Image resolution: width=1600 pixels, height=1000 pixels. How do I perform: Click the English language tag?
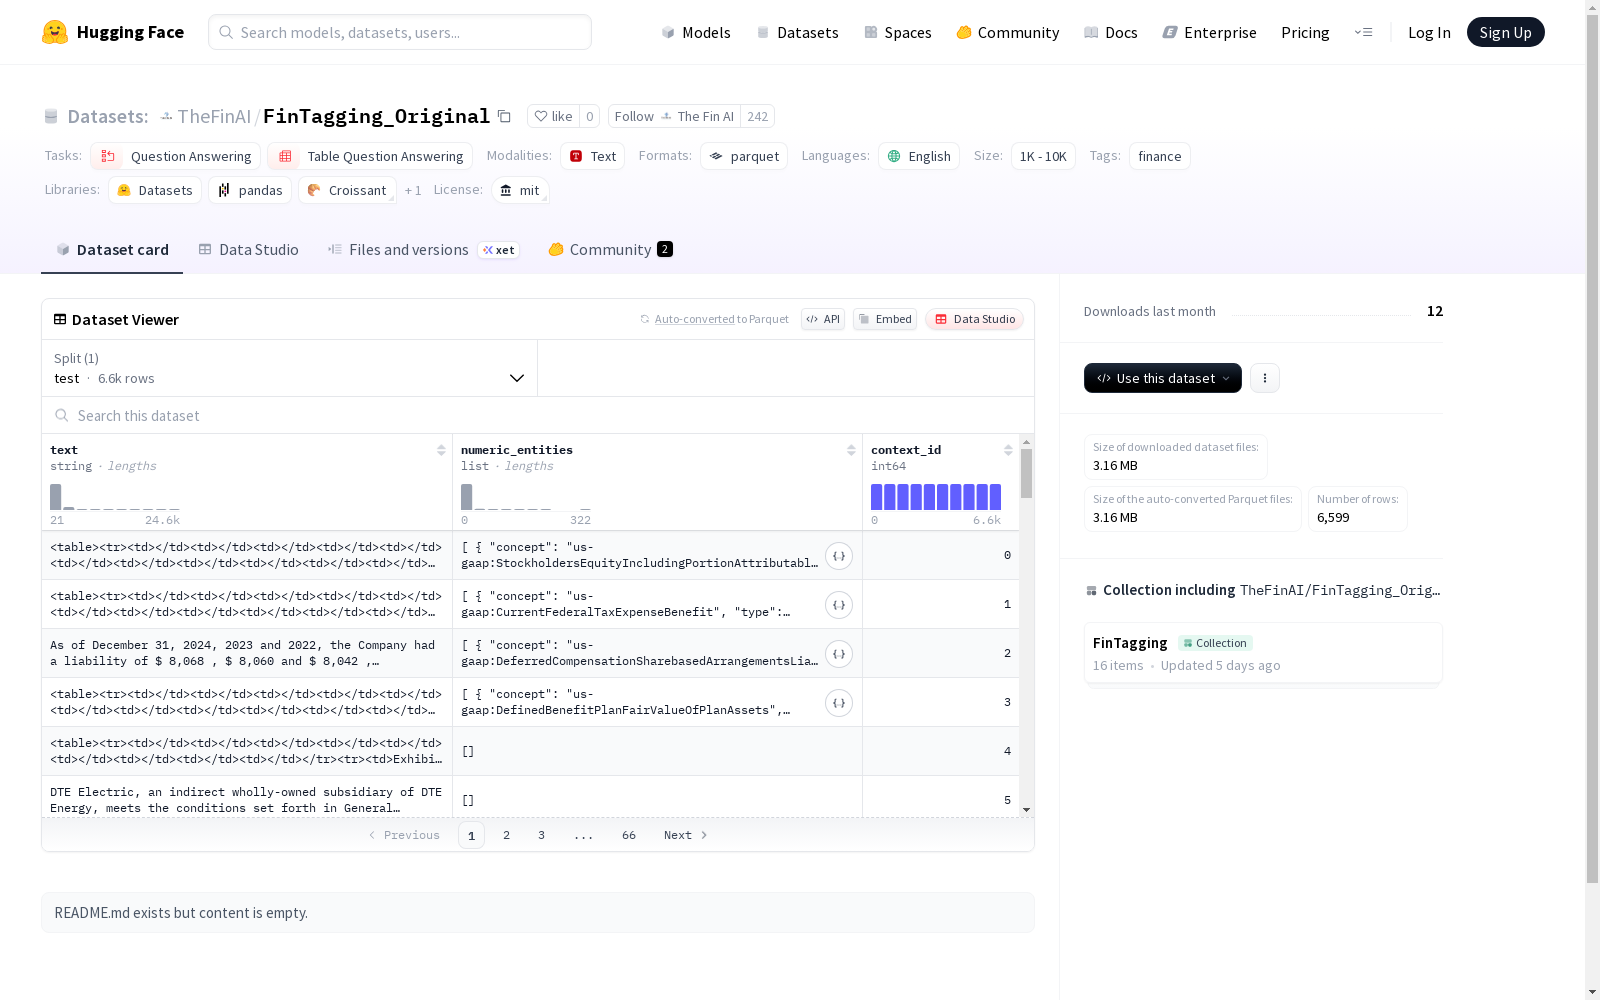[x=919, y=156]
